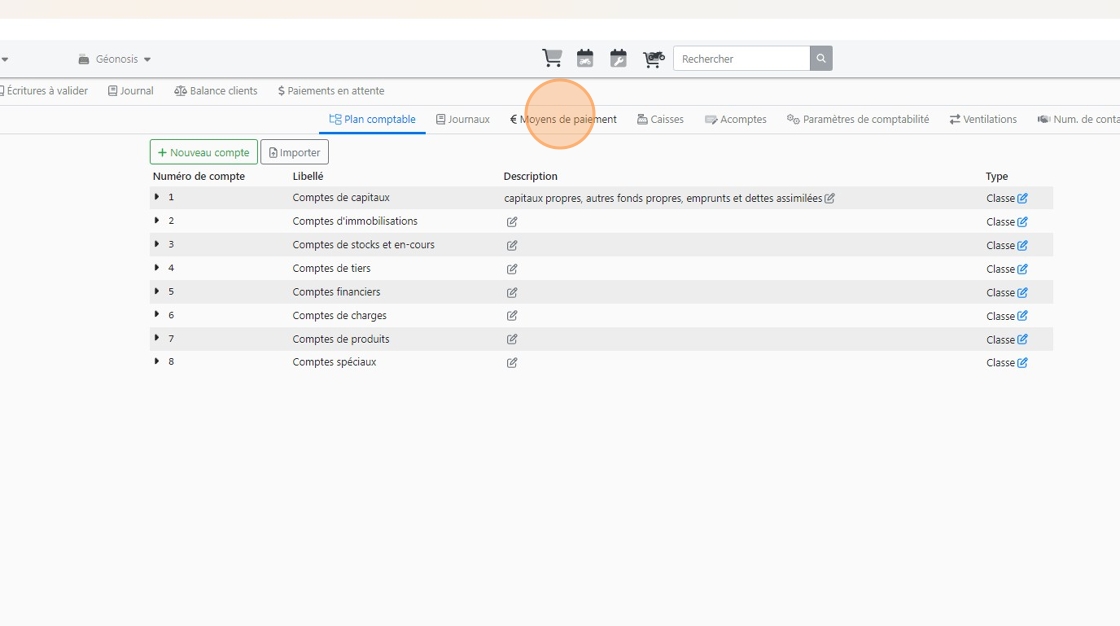Open the Caisses tab
Viewport: 1120px width, 626px height.
click(x=661, y=119)
